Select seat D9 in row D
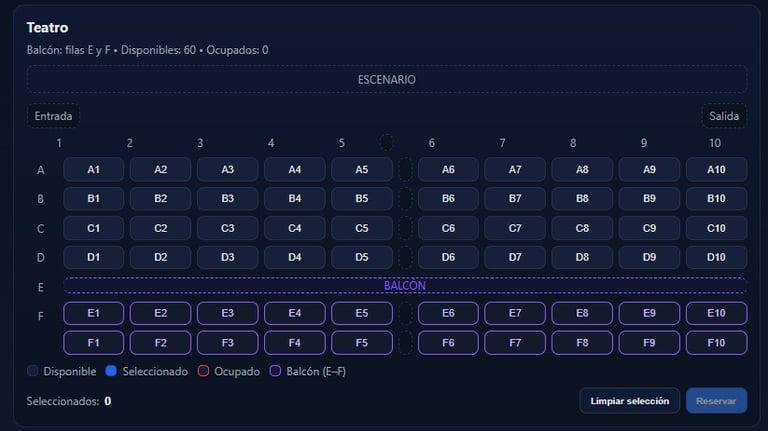 click(x=649, y=258)
